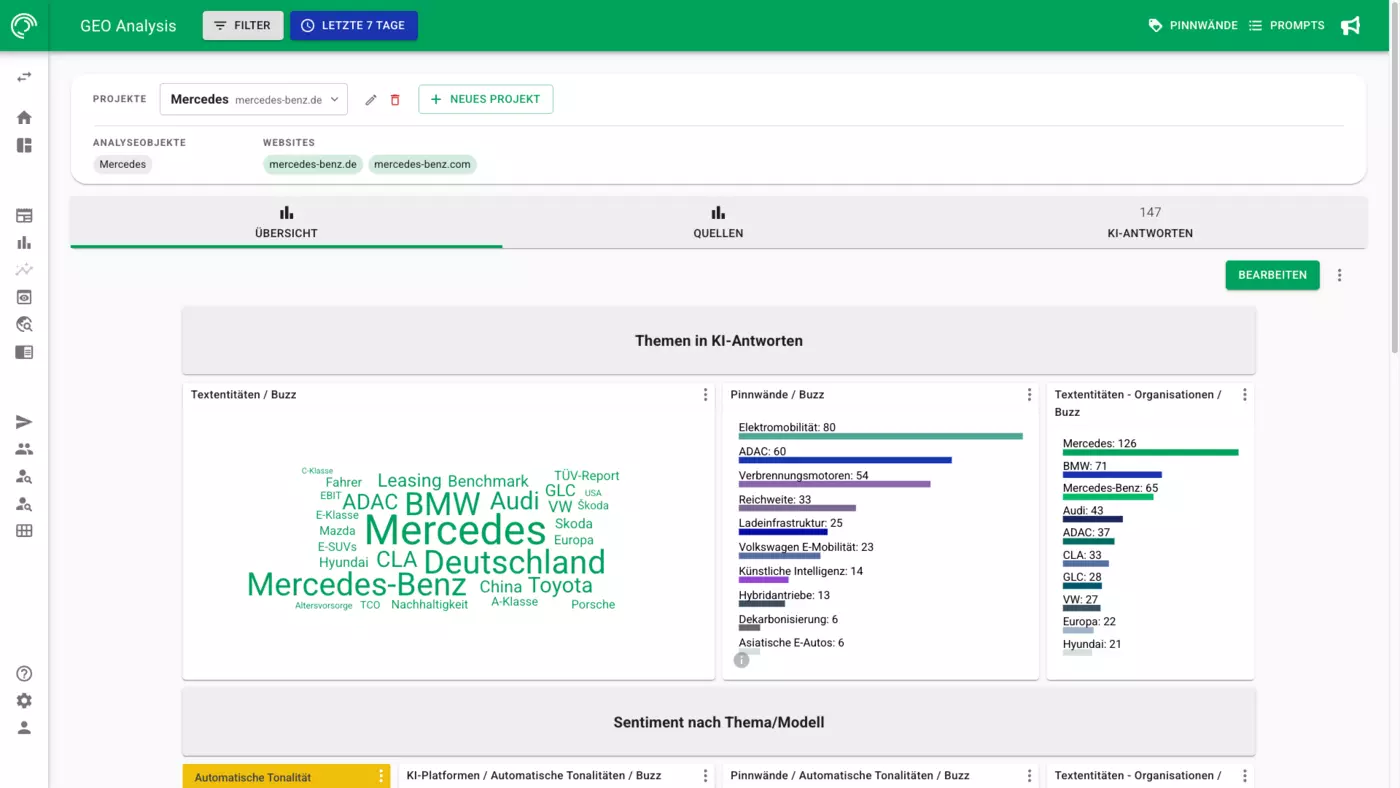Click the Neues Projekt button
The height and width of the screenshot is (788, 1400).
coord(486,99)
